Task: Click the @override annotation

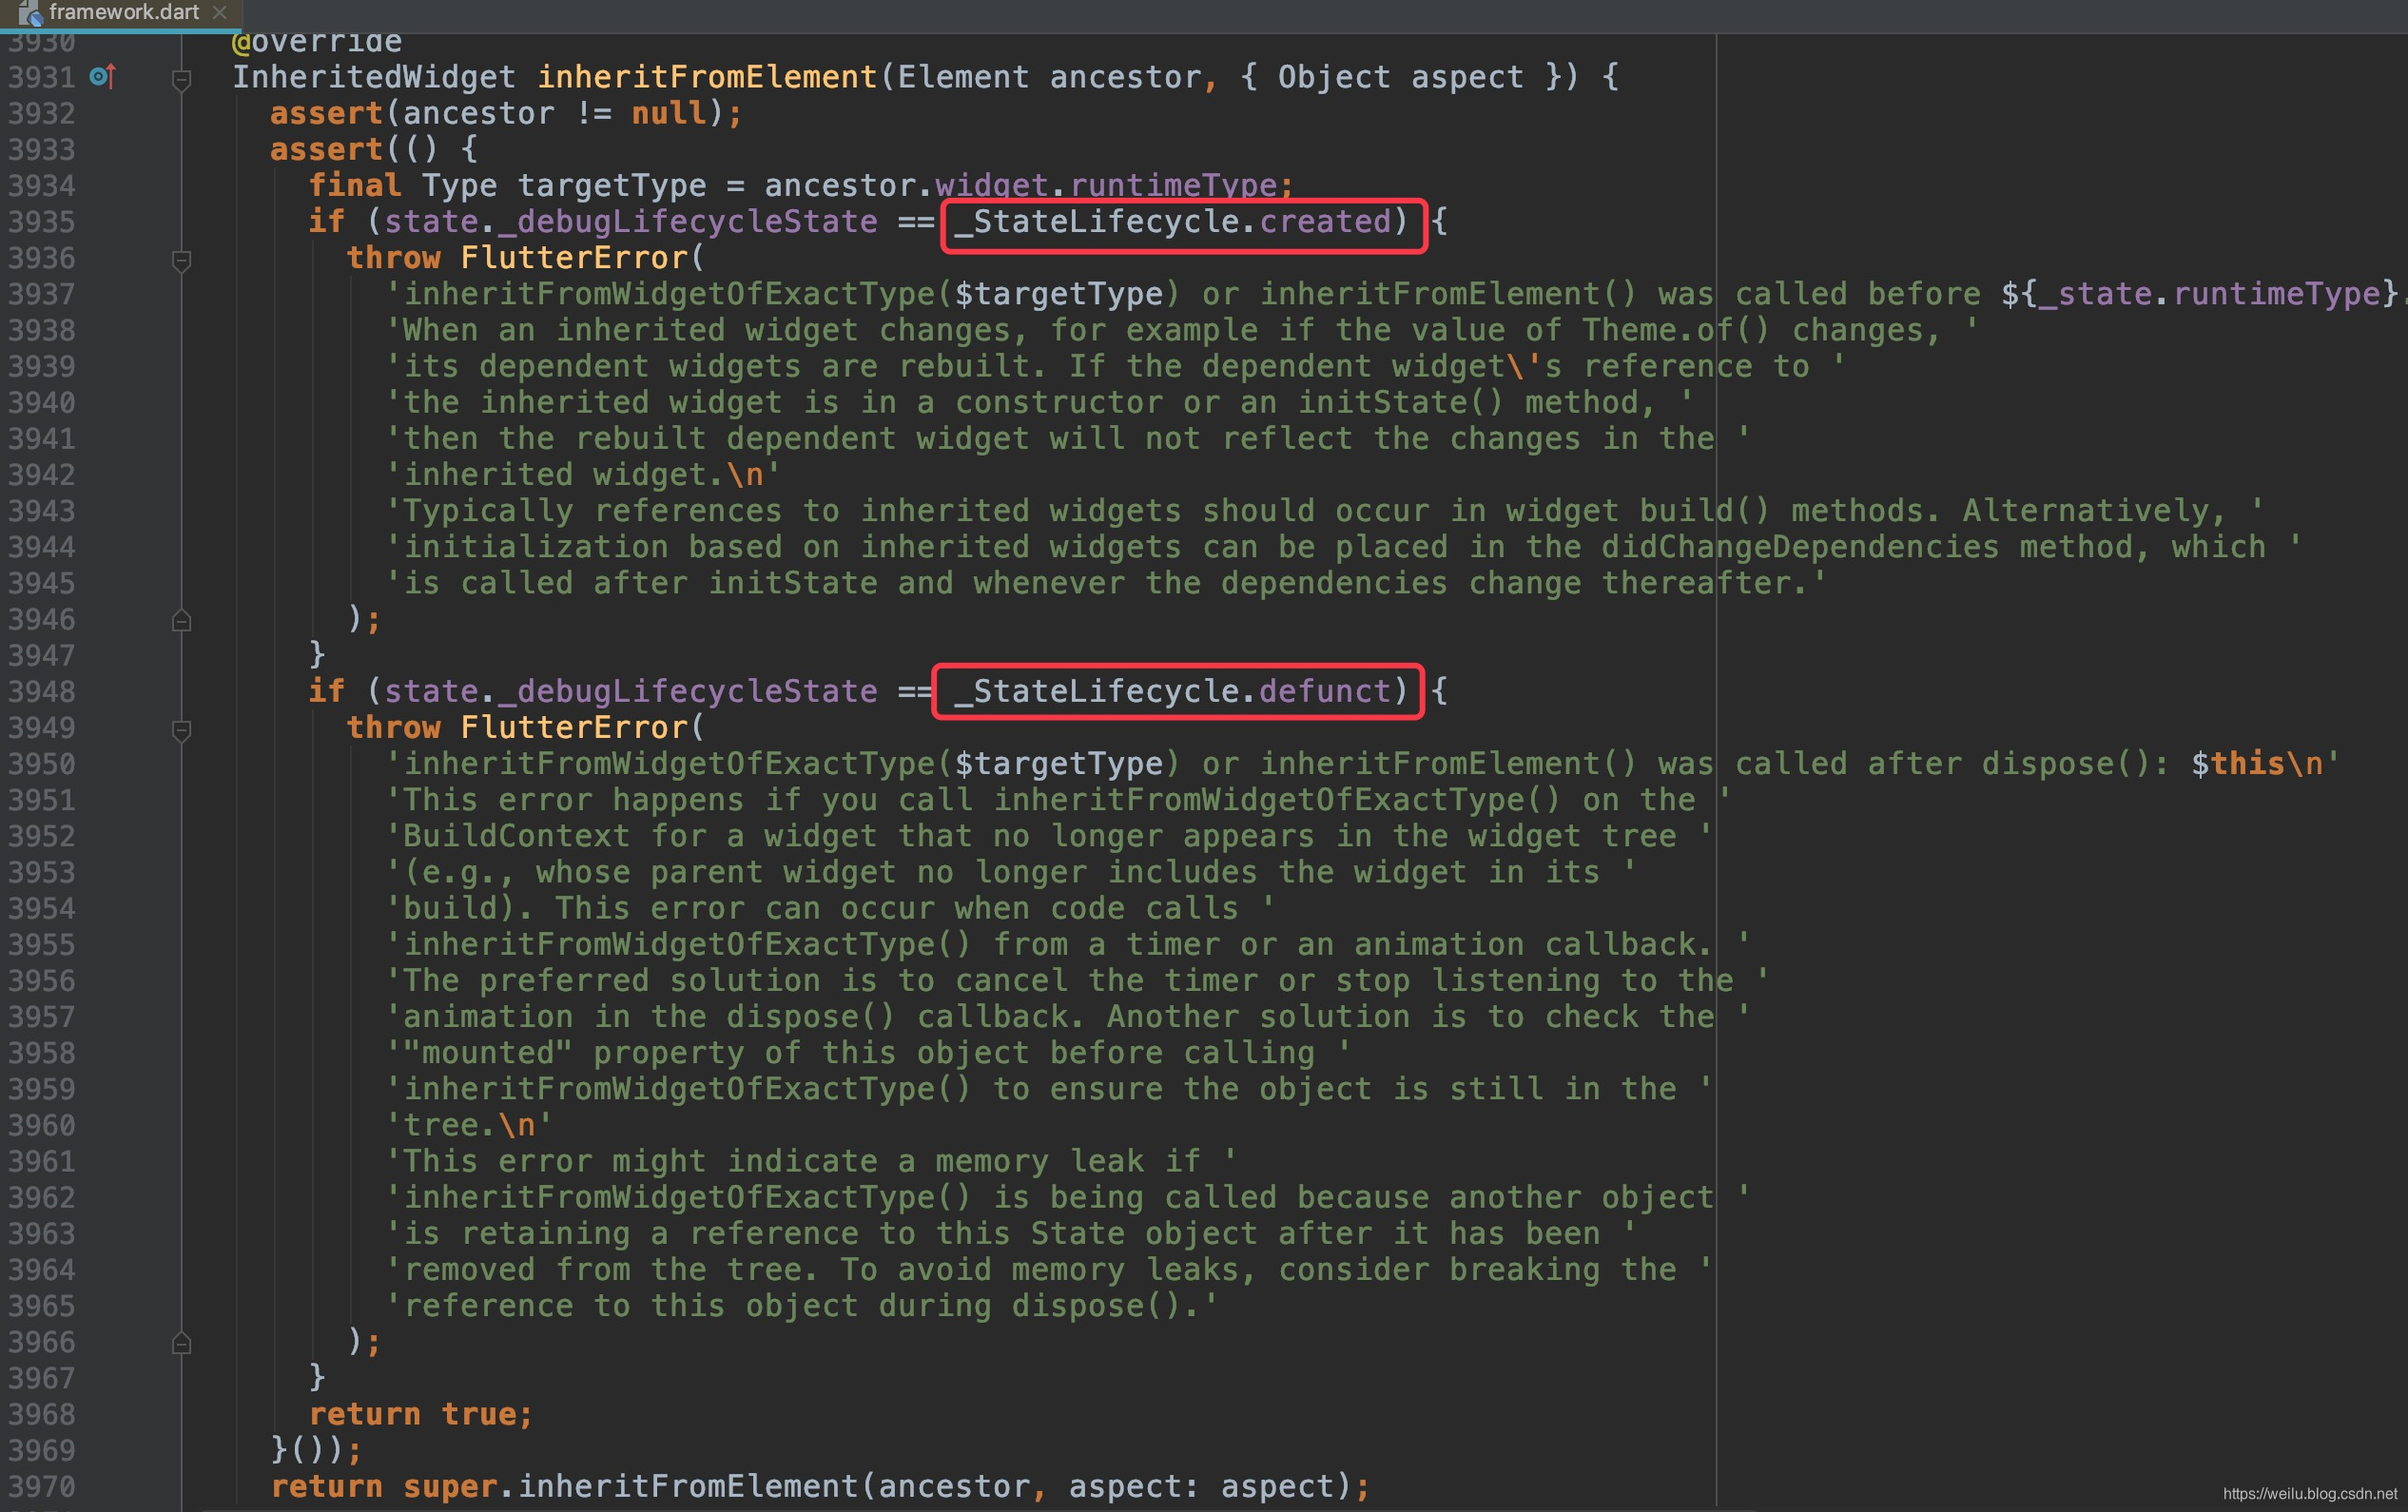Action: [317, 42]
